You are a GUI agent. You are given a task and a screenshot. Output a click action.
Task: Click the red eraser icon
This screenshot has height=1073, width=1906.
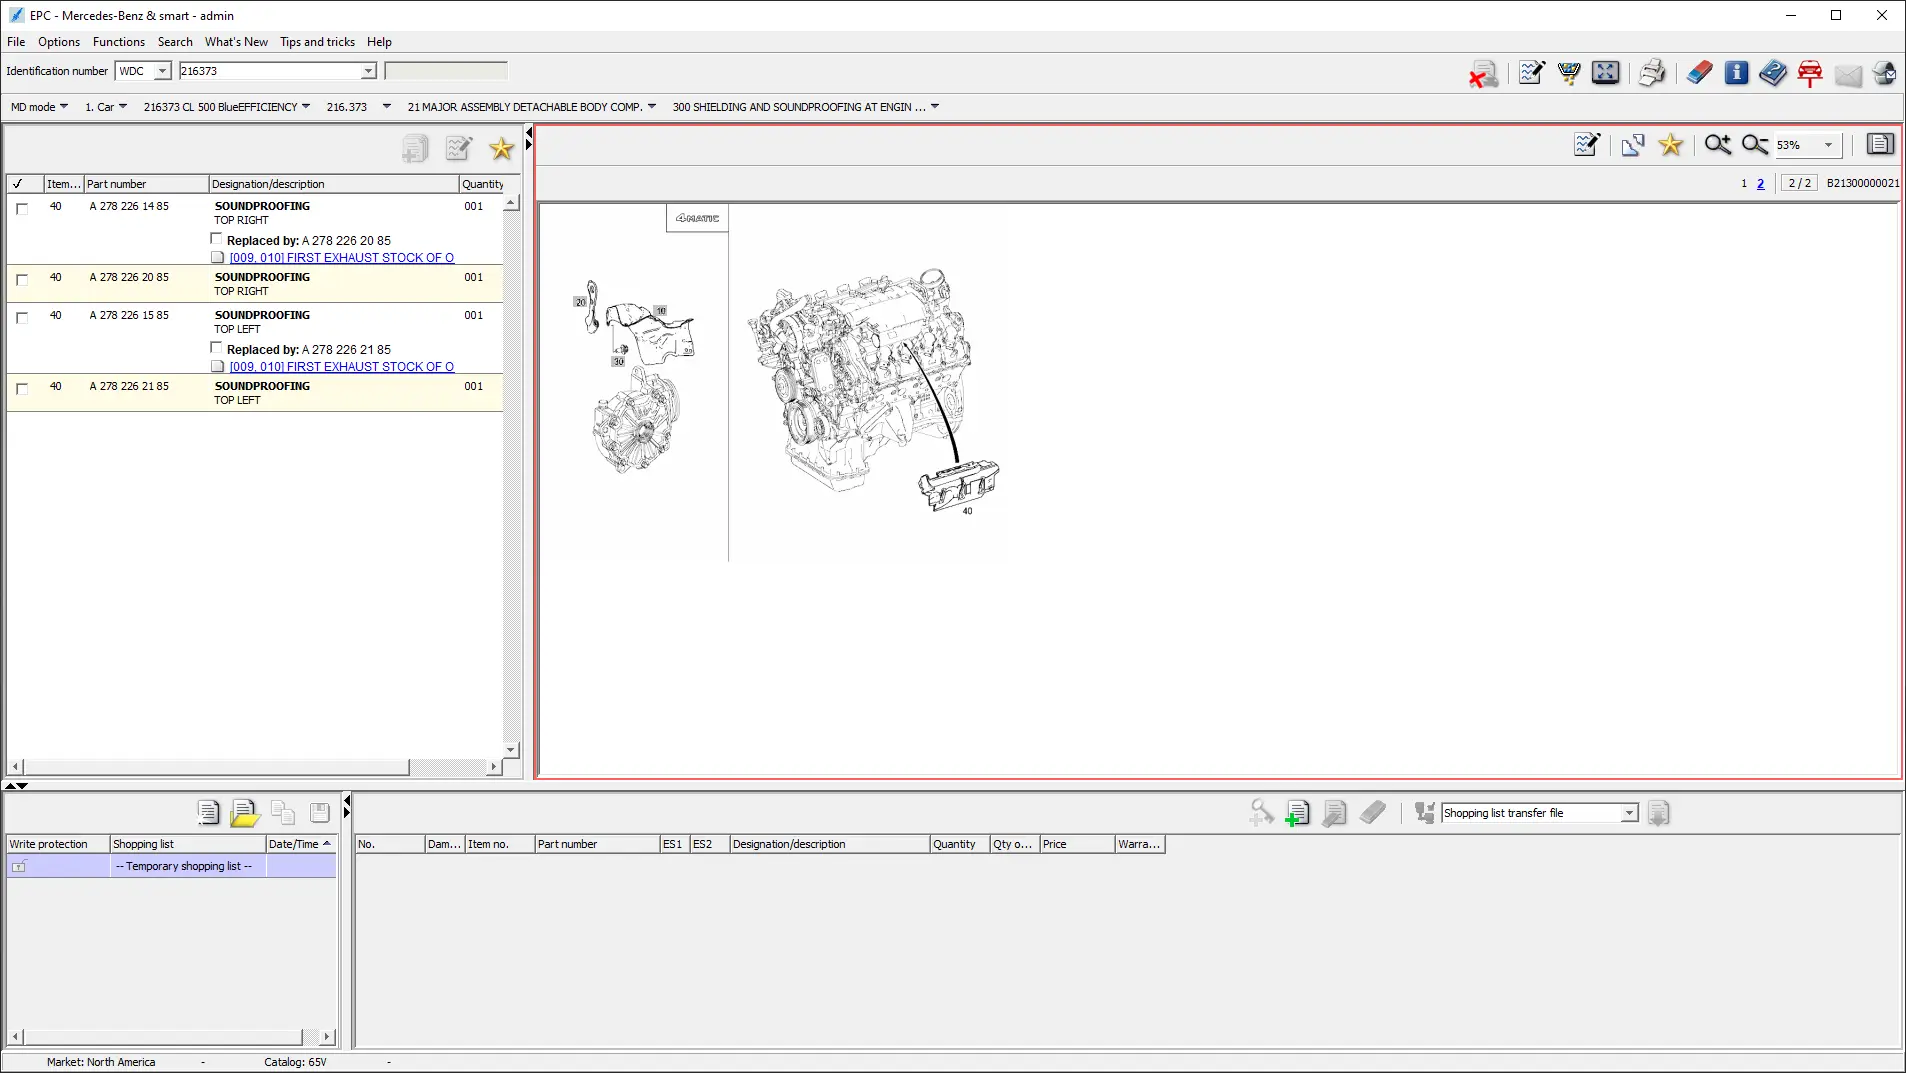coord(1699,73)
